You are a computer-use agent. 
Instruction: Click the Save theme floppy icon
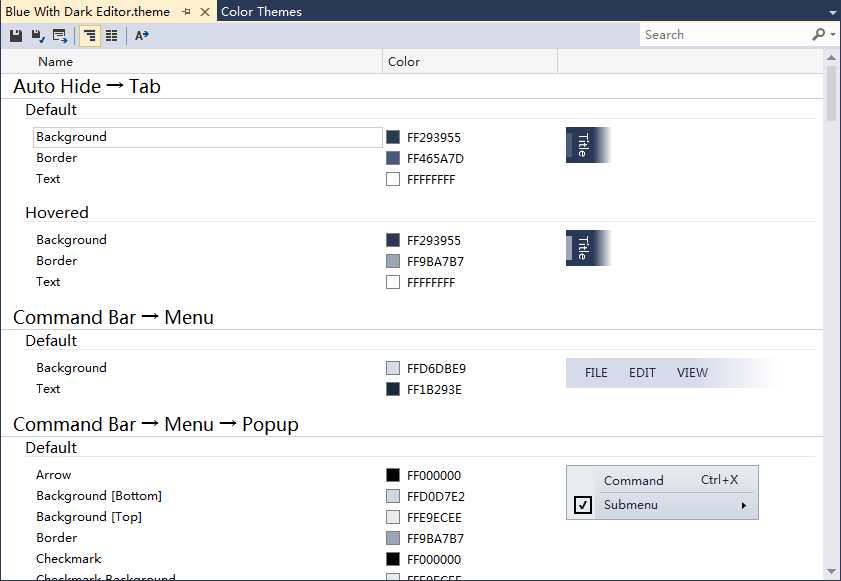(16, 36)
